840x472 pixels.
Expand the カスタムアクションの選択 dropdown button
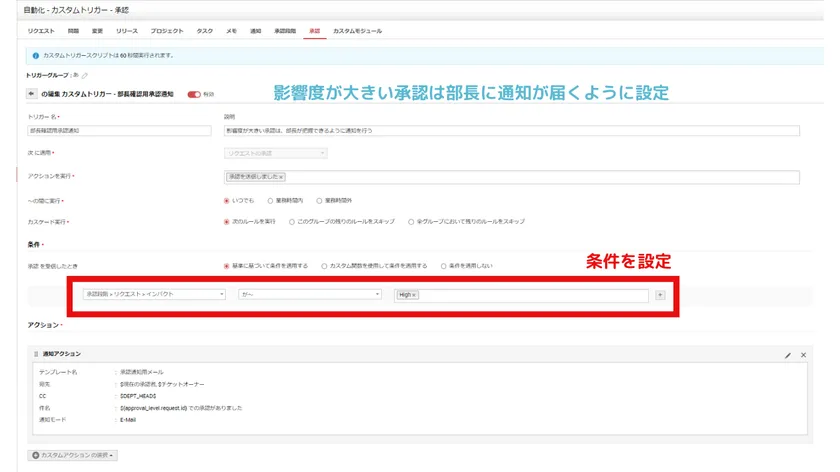[74, 455]
